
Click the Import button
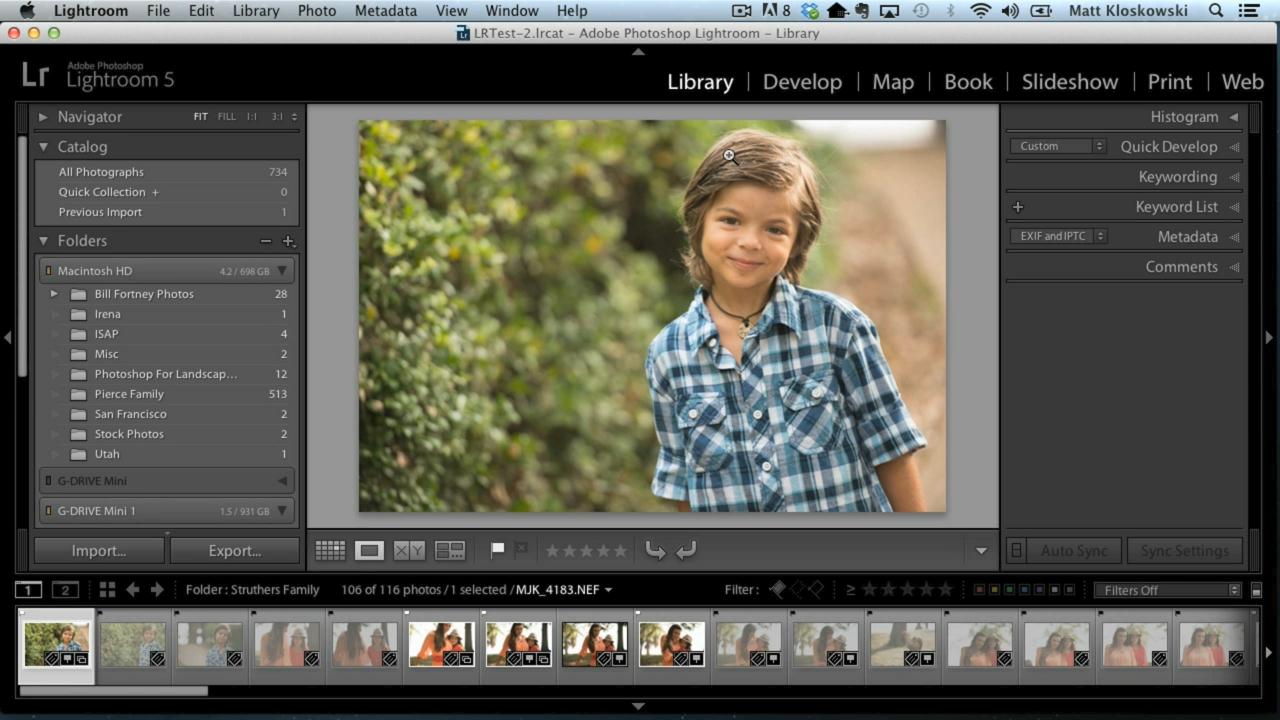pos(99,551)
